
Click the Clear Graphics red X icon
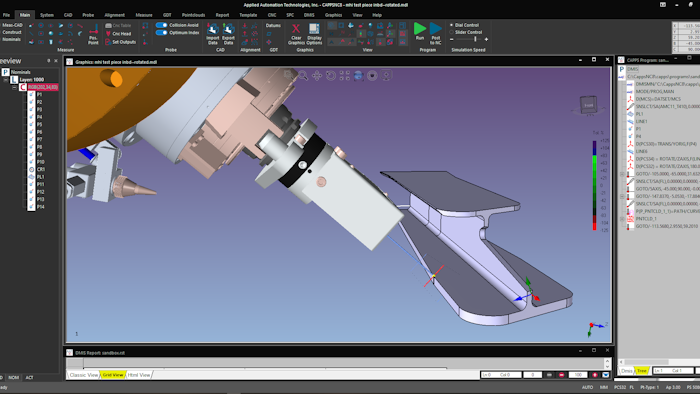296,29
